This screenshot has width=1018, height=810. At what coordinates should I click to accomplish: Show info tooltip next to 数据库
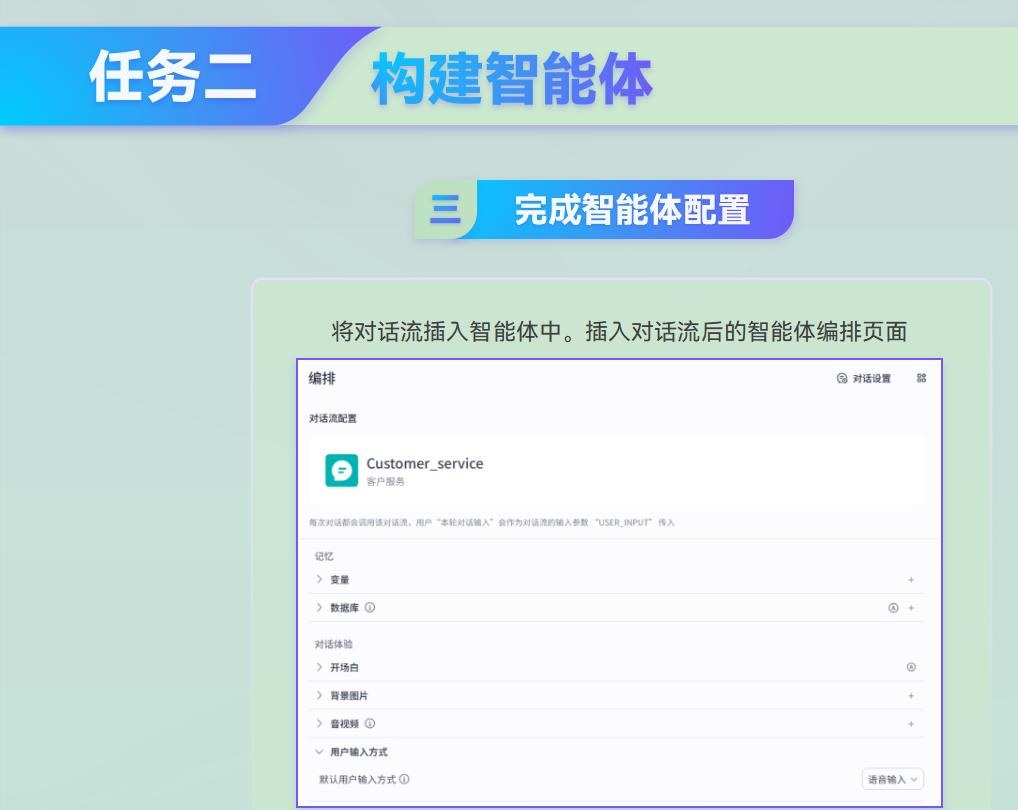[x=370, y=608]
